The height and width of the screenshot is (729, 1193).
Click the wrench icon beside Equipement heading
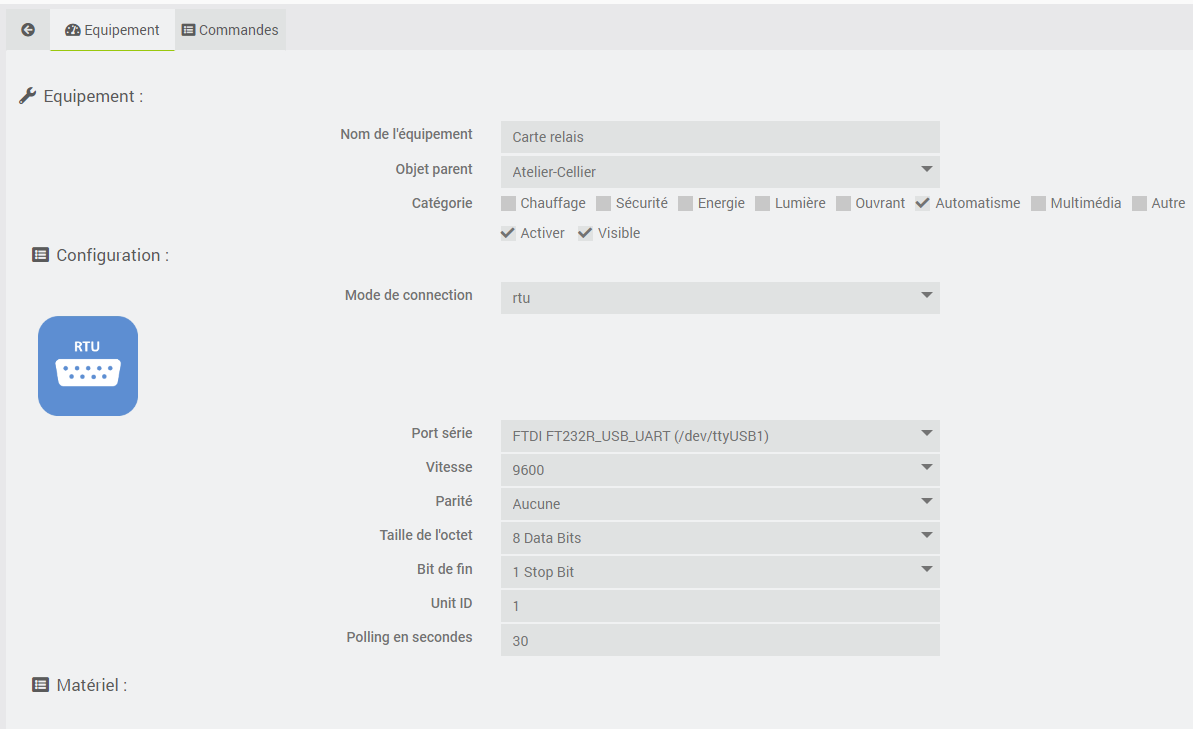point(28,96)
